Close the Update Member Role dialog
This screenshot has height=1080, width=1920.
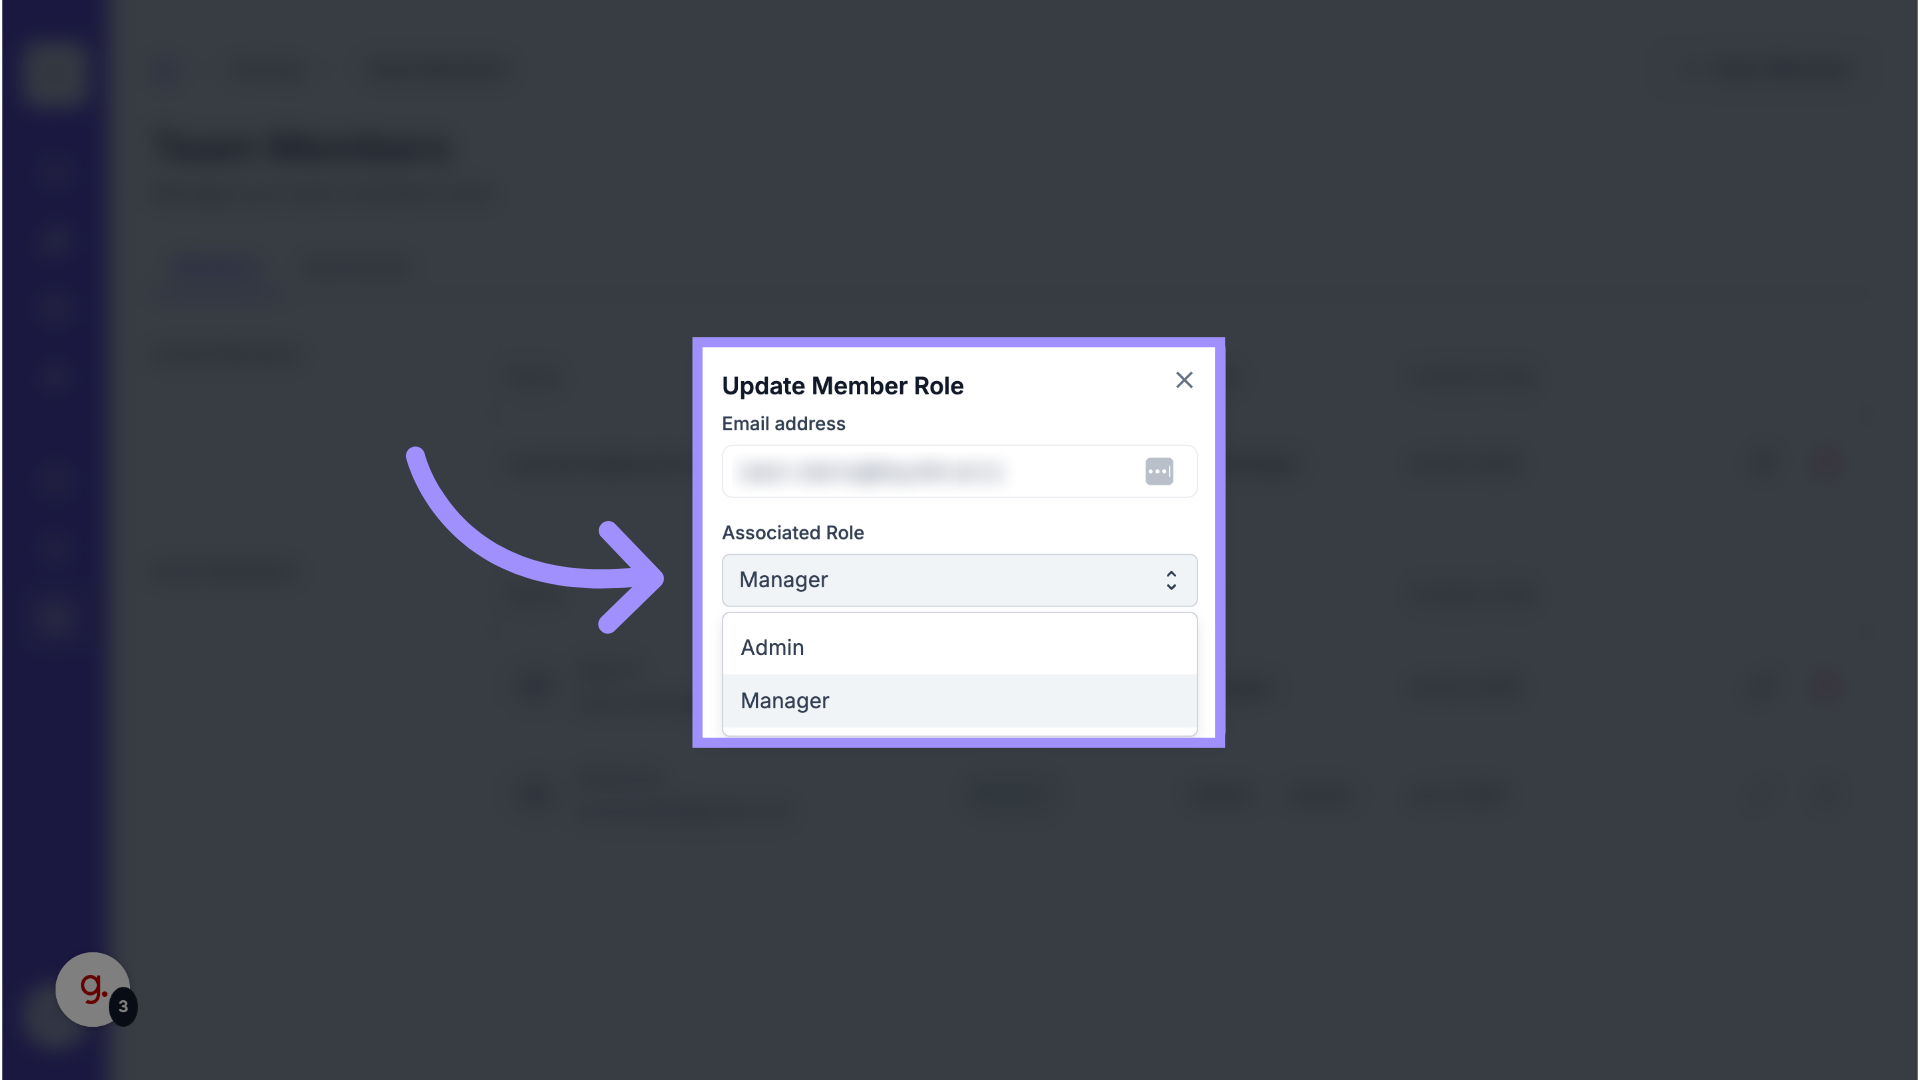point(1184,380)
